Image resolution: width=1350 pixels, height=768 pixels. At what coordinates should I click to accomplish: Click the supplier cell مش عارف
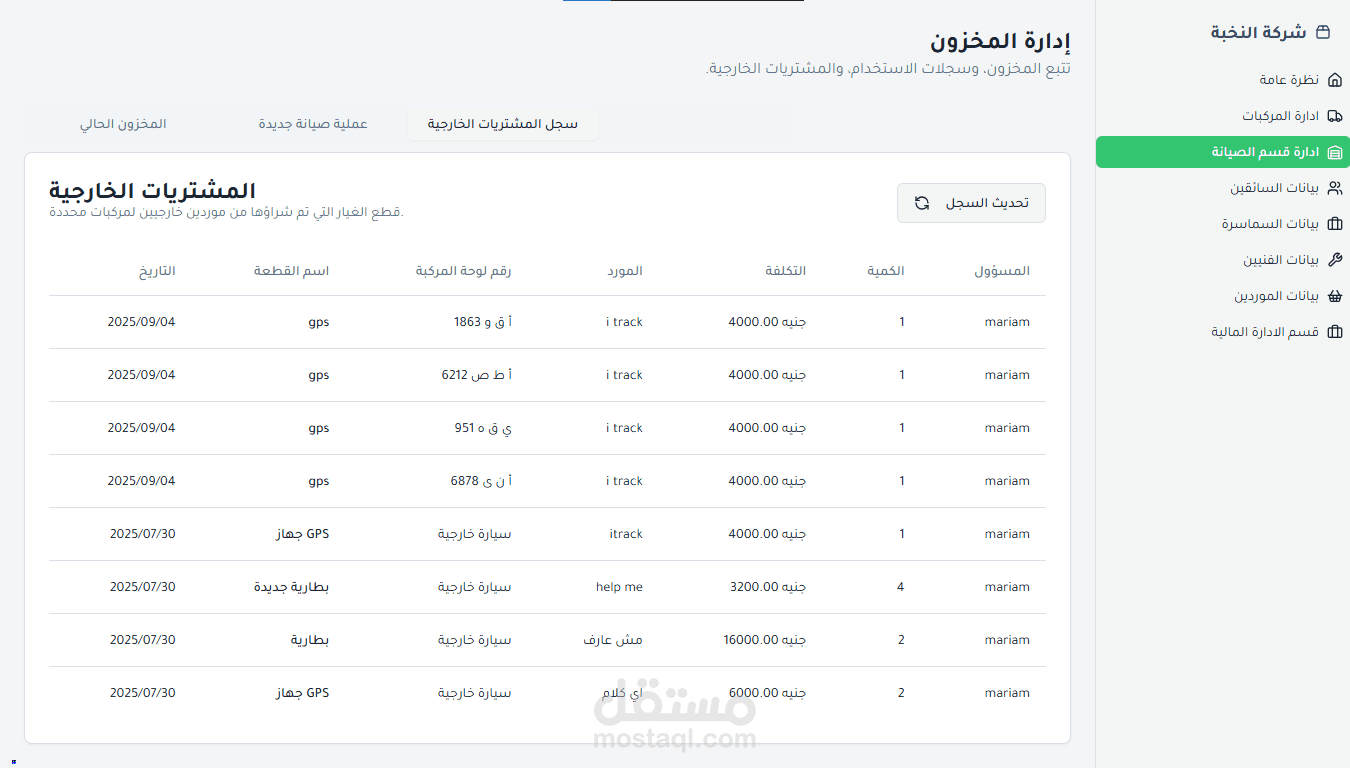613,640
